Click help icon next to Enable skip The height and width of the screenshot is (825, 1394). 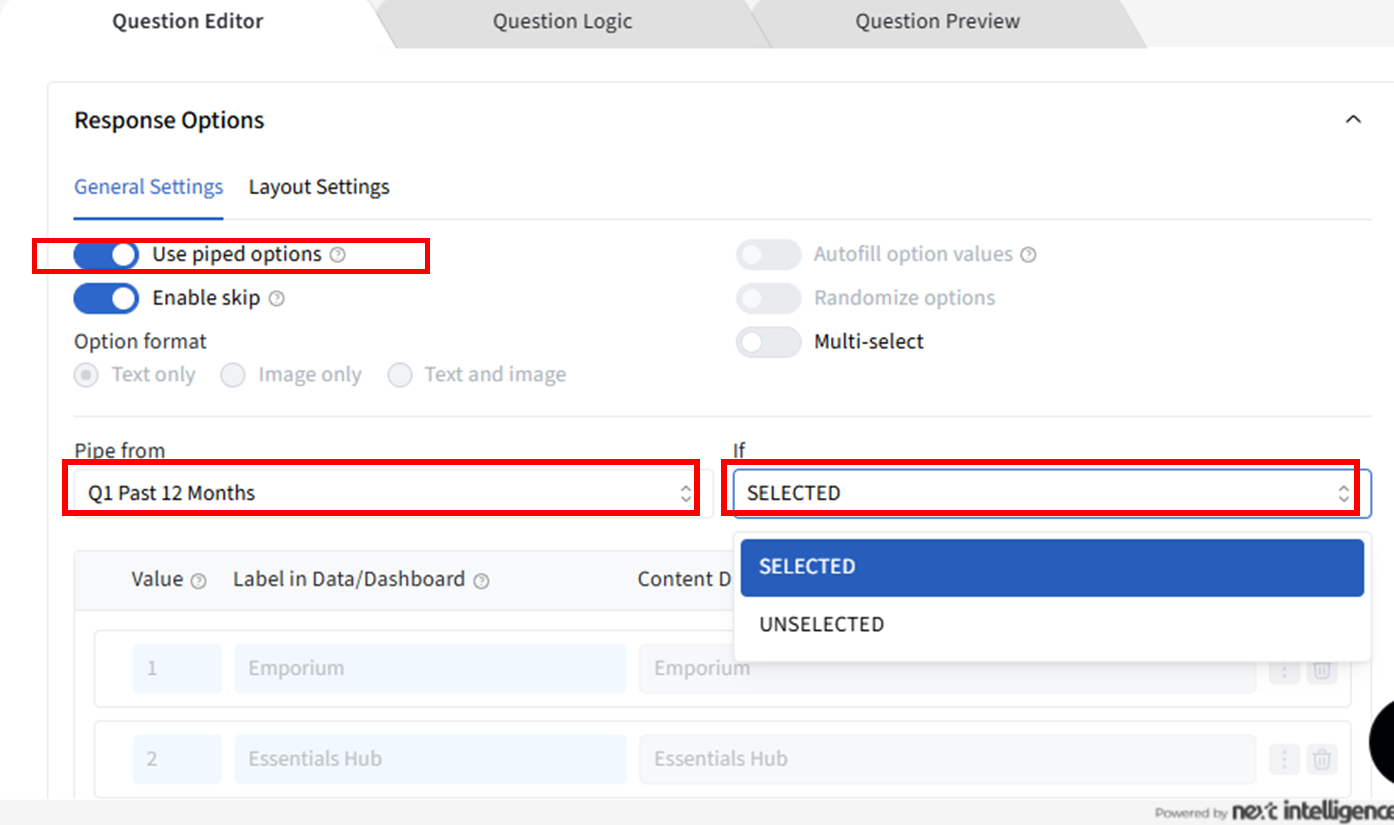pos(277,298)
